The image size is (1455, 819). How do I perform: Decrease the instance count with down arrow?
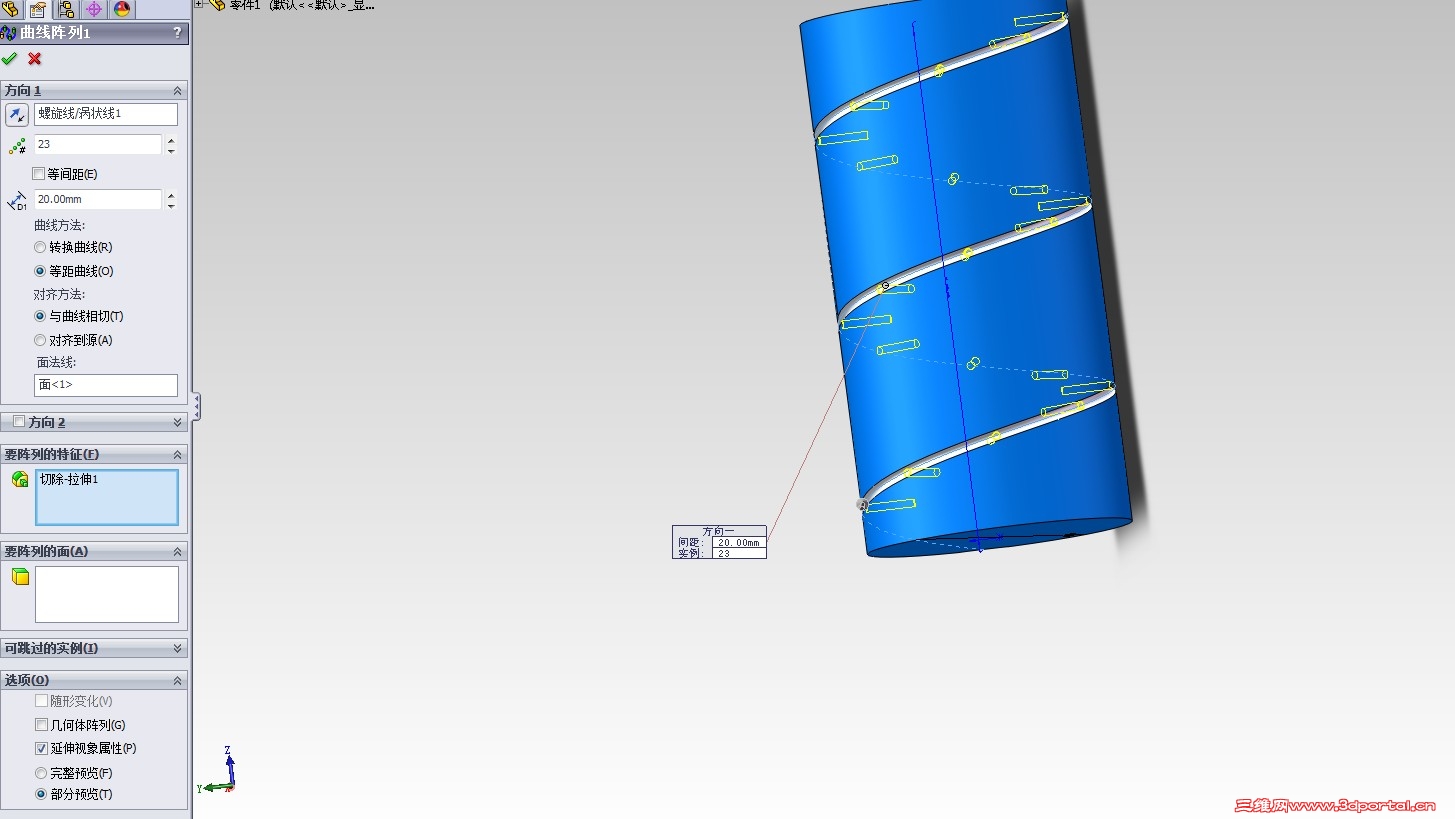pyautogui.click(x=171, y=150)
